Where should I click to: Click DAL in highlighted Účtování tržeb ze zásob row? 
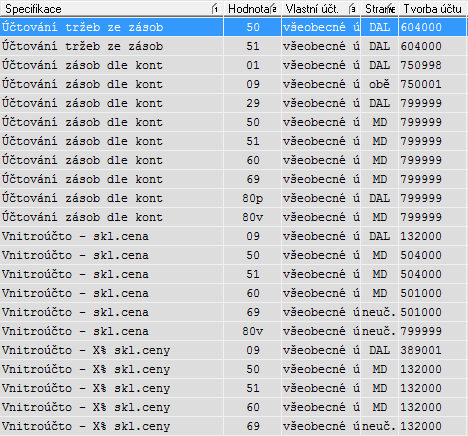(380, 27)
